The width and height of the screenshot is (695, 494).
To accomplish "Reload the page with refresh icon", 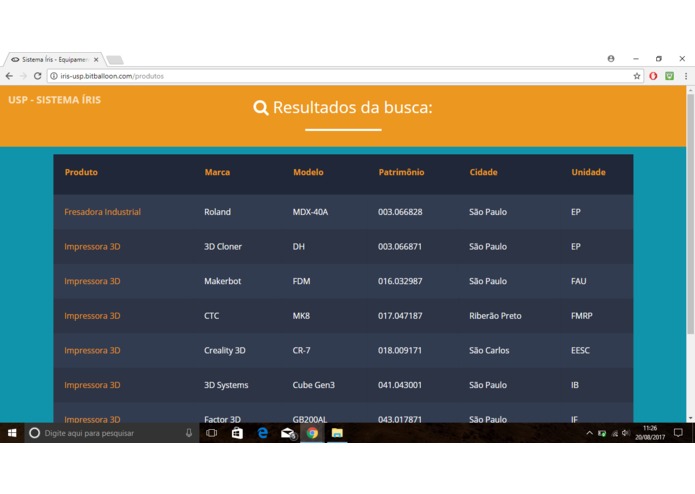I will [x=38, y=76].
